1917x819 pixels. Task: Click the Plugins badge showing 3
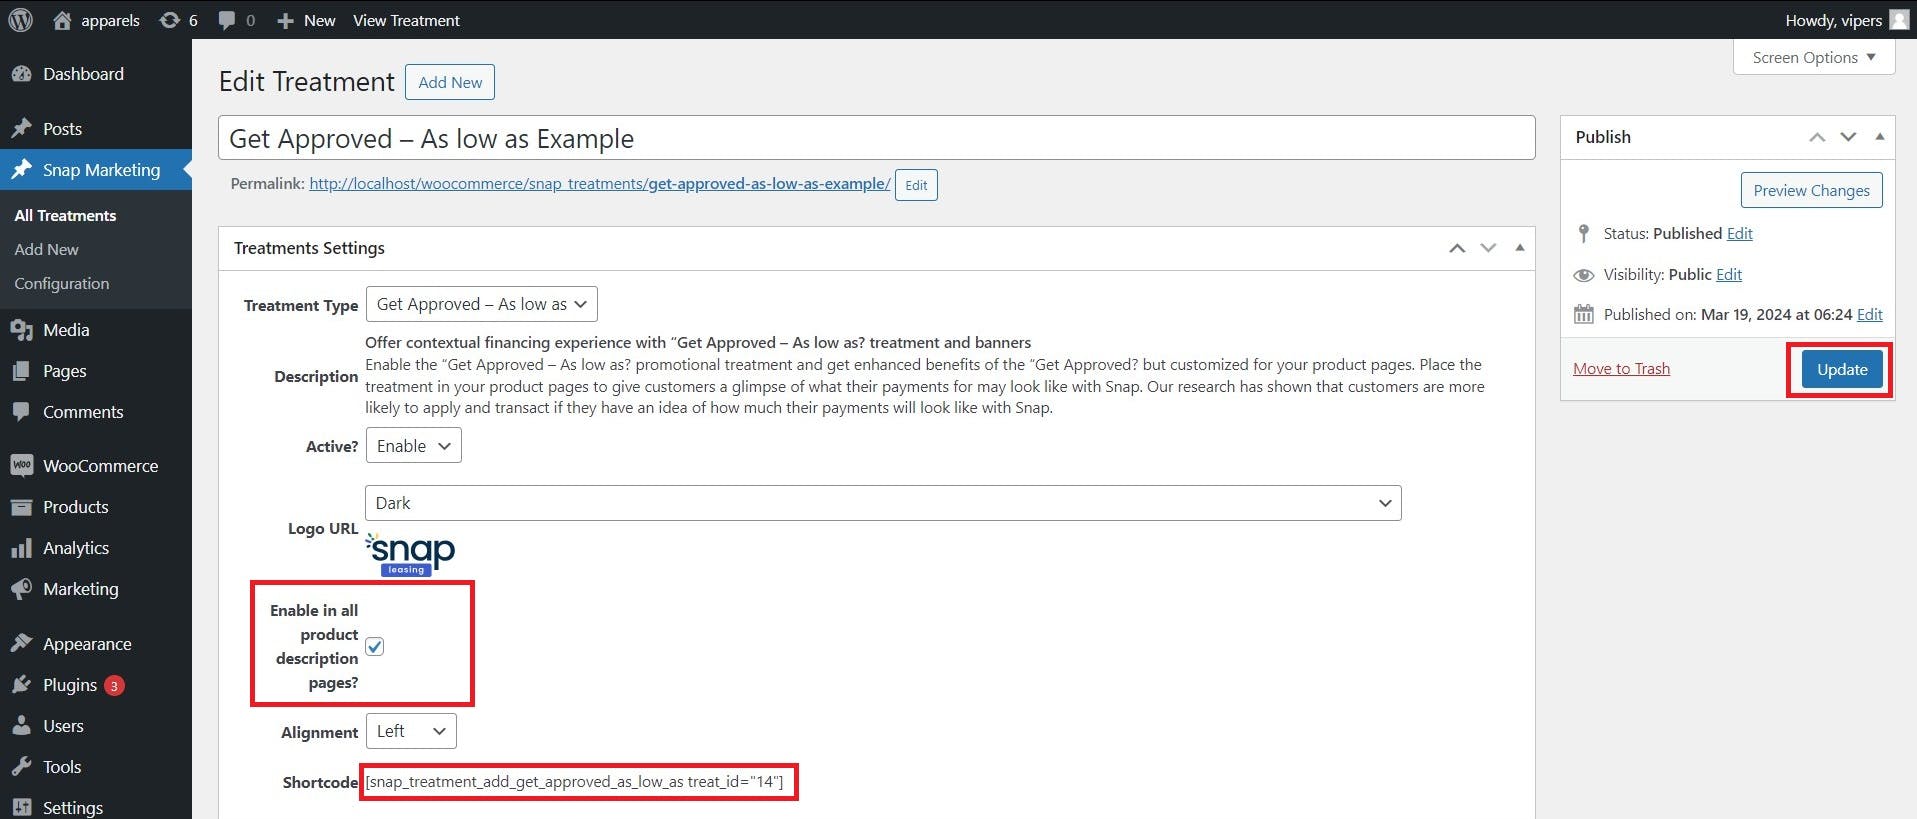[114, 685]
